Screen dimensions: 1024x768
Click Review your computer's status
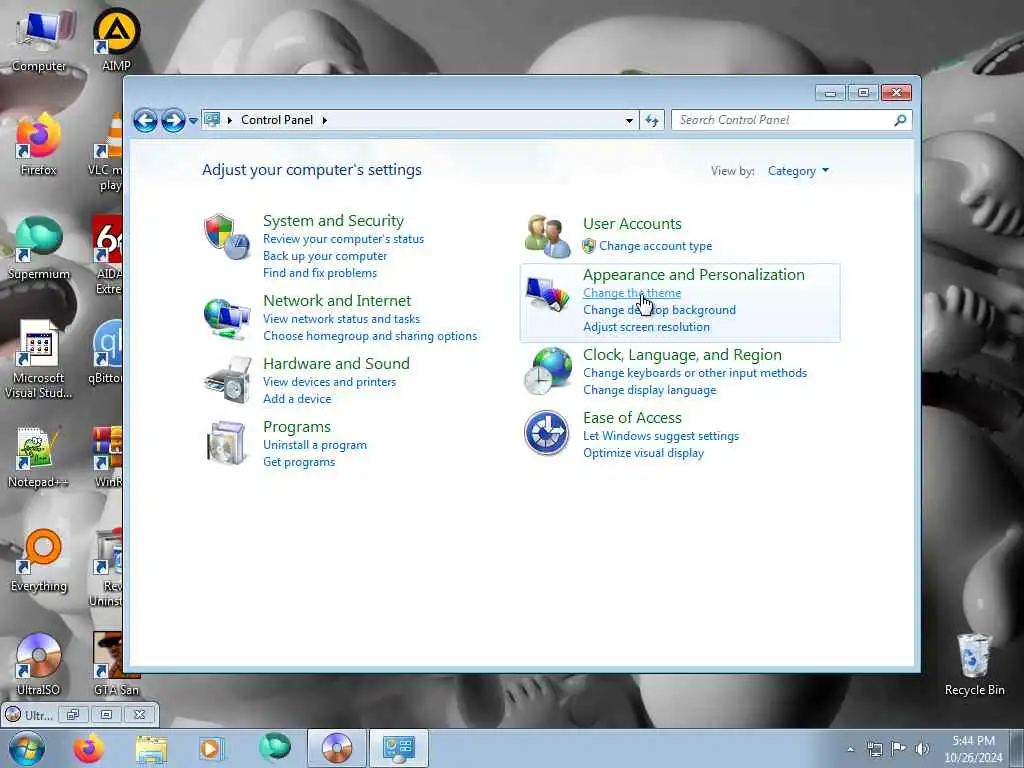pyautogui.click(x=344, y=239)
